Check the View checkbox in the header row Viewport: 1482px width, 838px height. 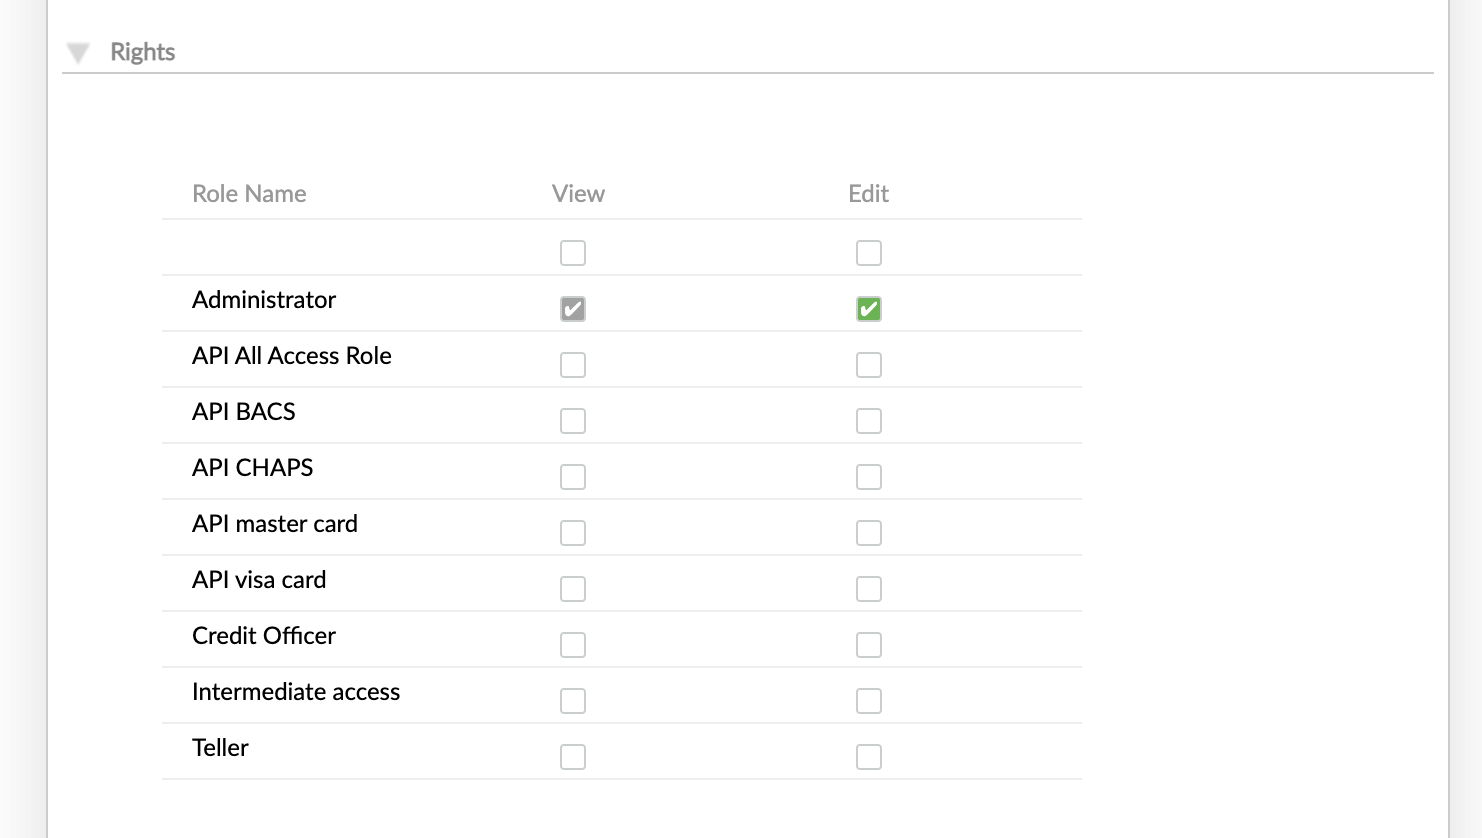point(573,252)
